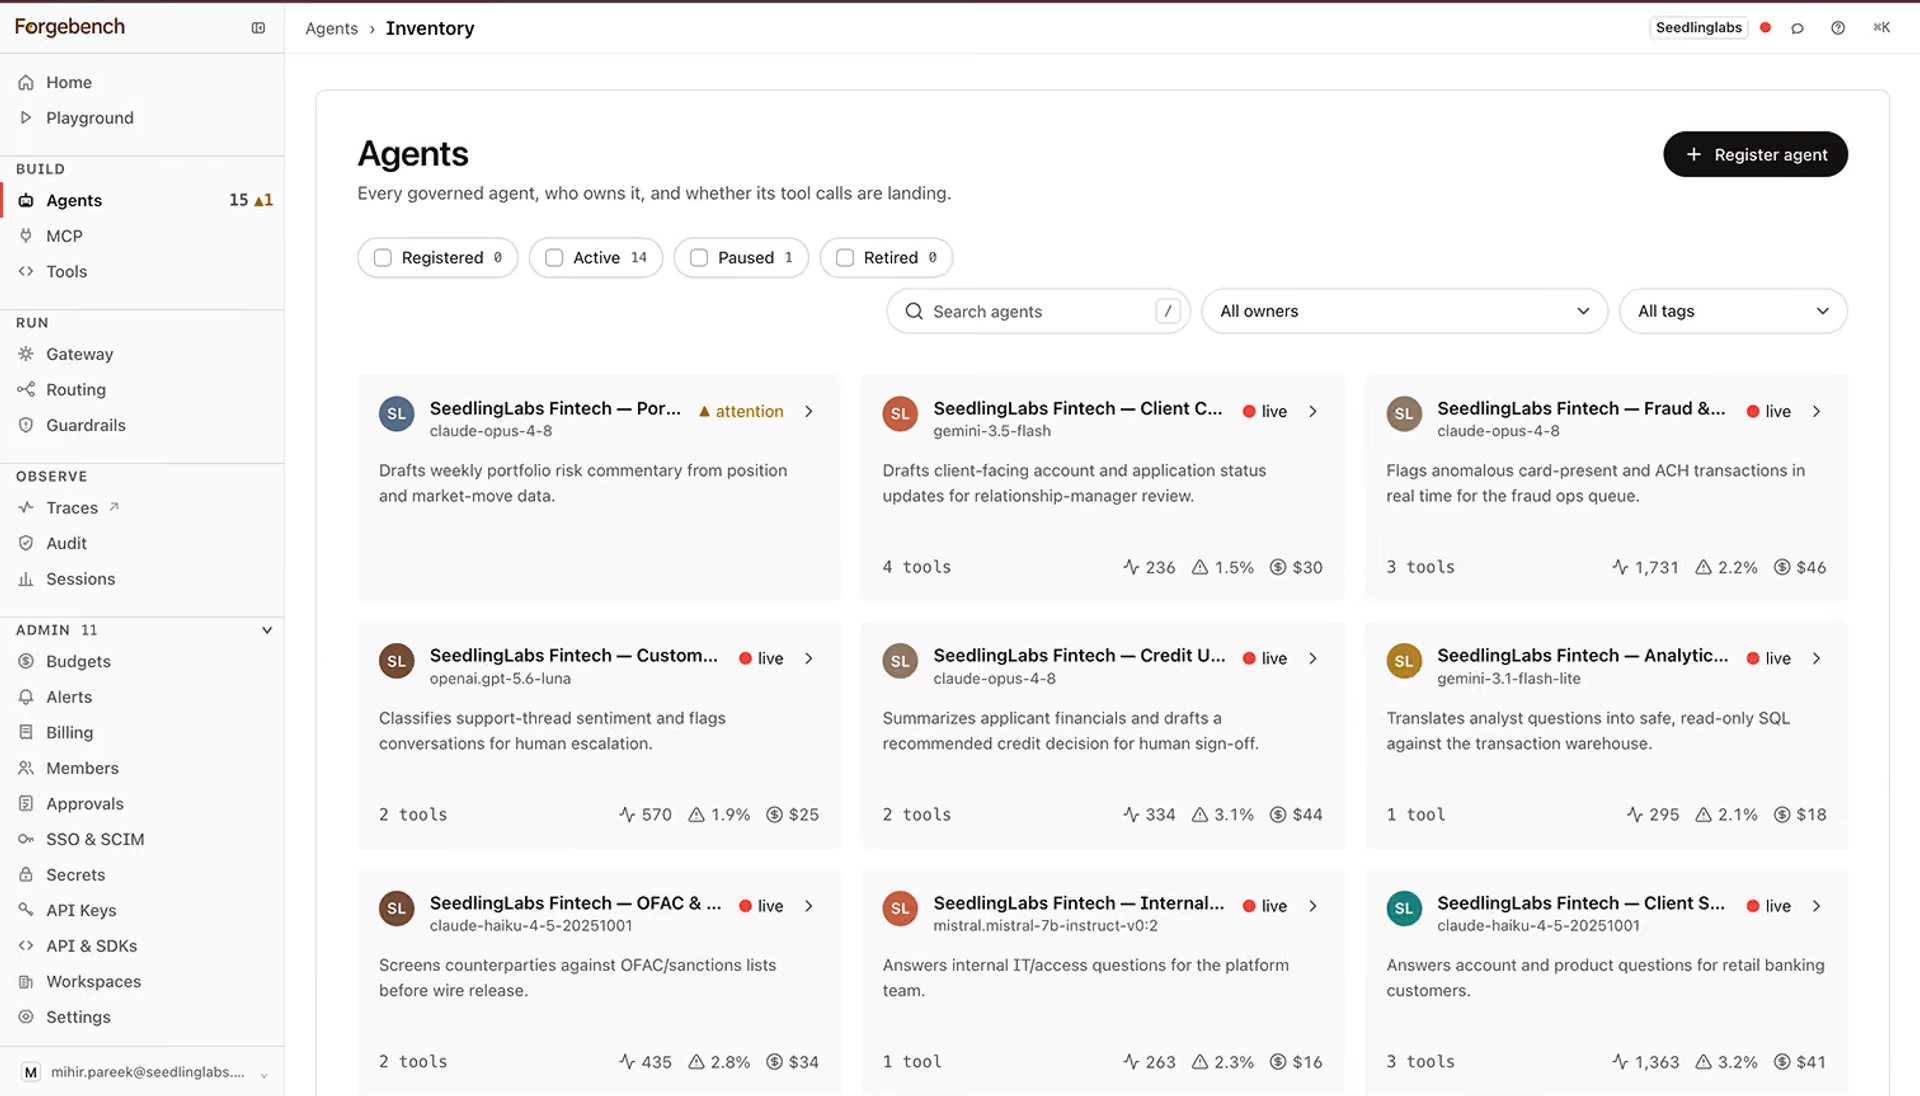This screenshot has height=1096, width=1920.
Task: Open the Credit U... agent card title
Action: (1079, 656)
